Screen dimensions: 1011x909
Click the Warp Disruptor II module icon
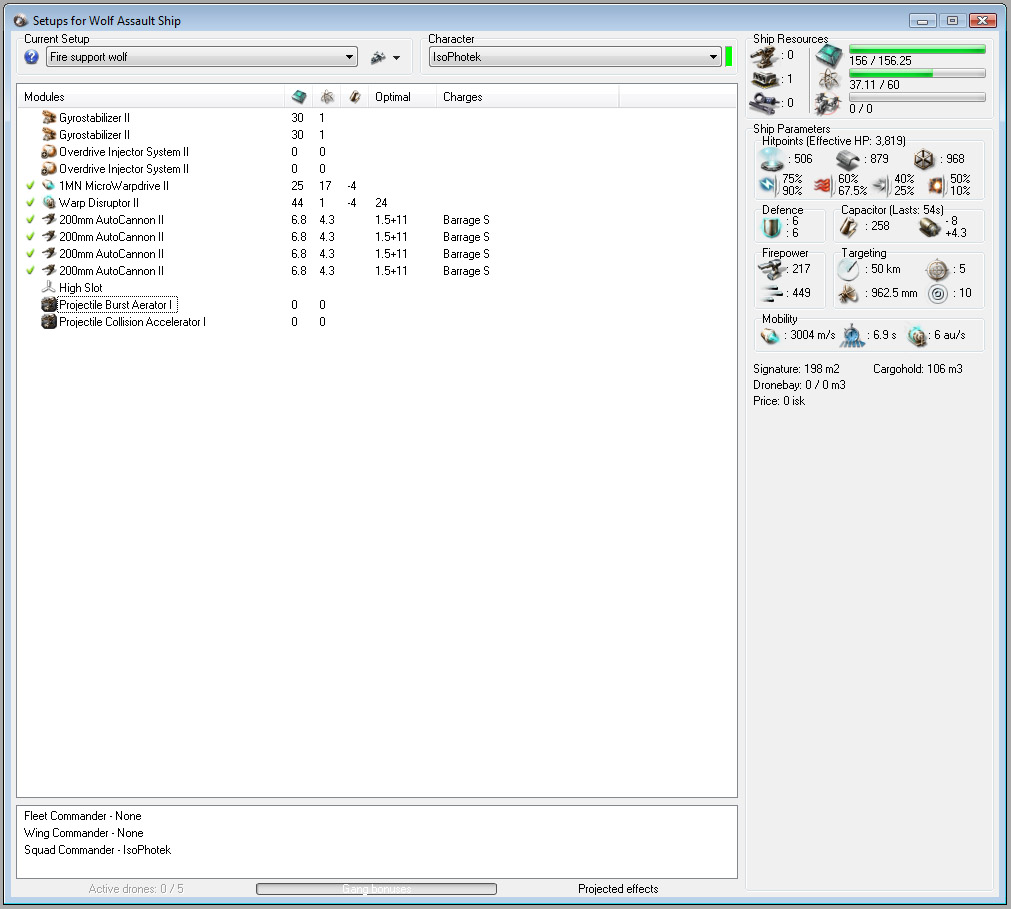point(49,202)
